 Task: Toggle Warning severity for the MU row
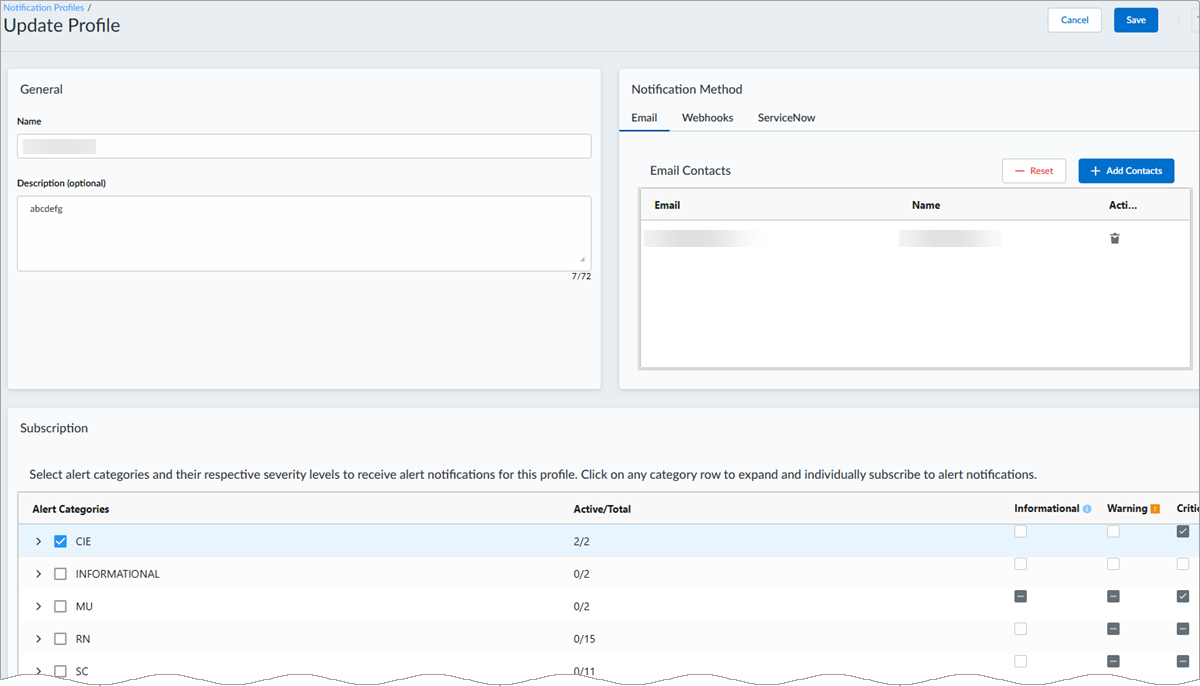pos(1113,596)
